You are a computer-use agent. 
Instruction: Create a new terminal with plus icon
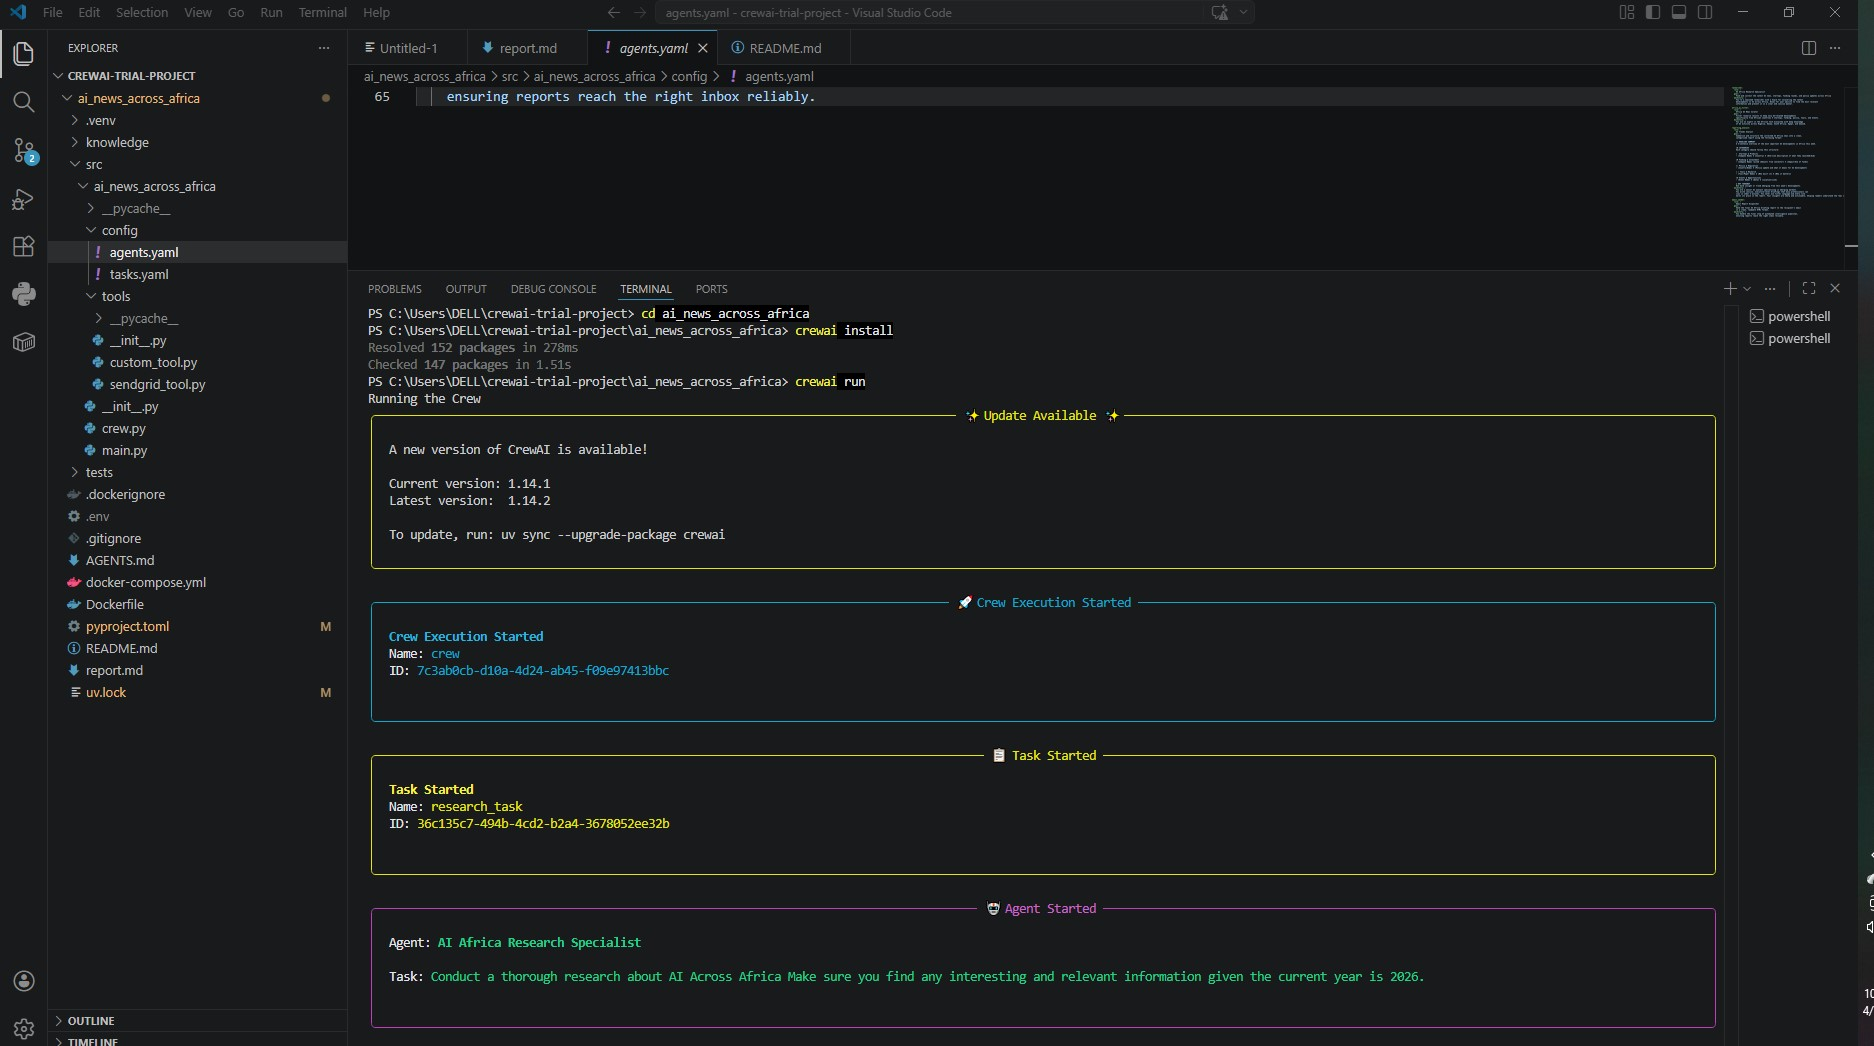[1729, 288]
